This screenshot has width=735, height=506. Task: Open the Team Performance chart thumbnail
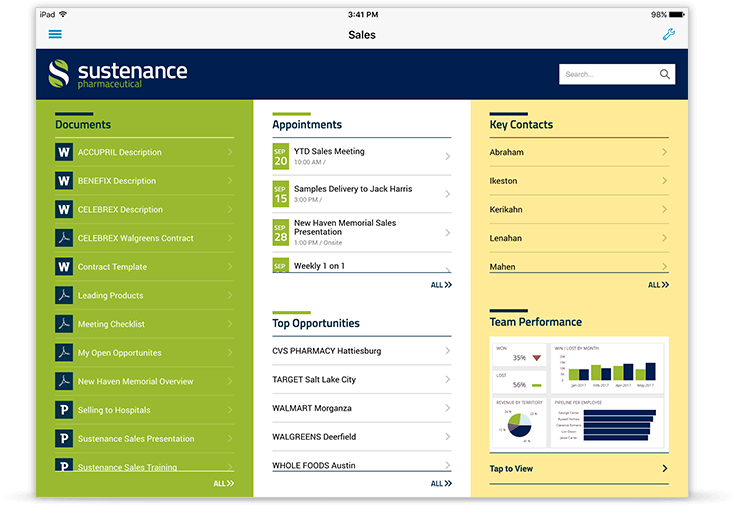coord(578,392)
